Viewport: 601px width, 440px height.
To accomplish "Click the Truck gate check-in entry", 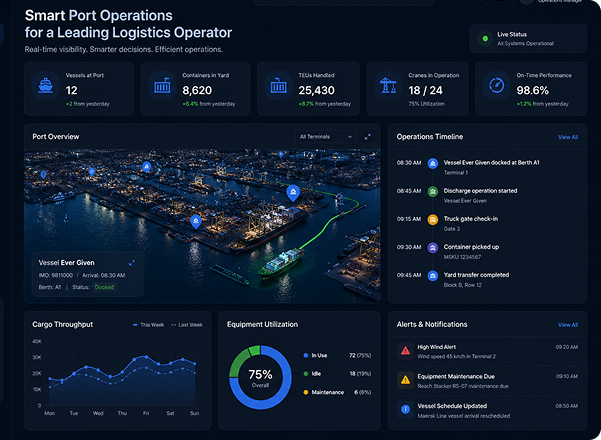I will click(487, 223).
